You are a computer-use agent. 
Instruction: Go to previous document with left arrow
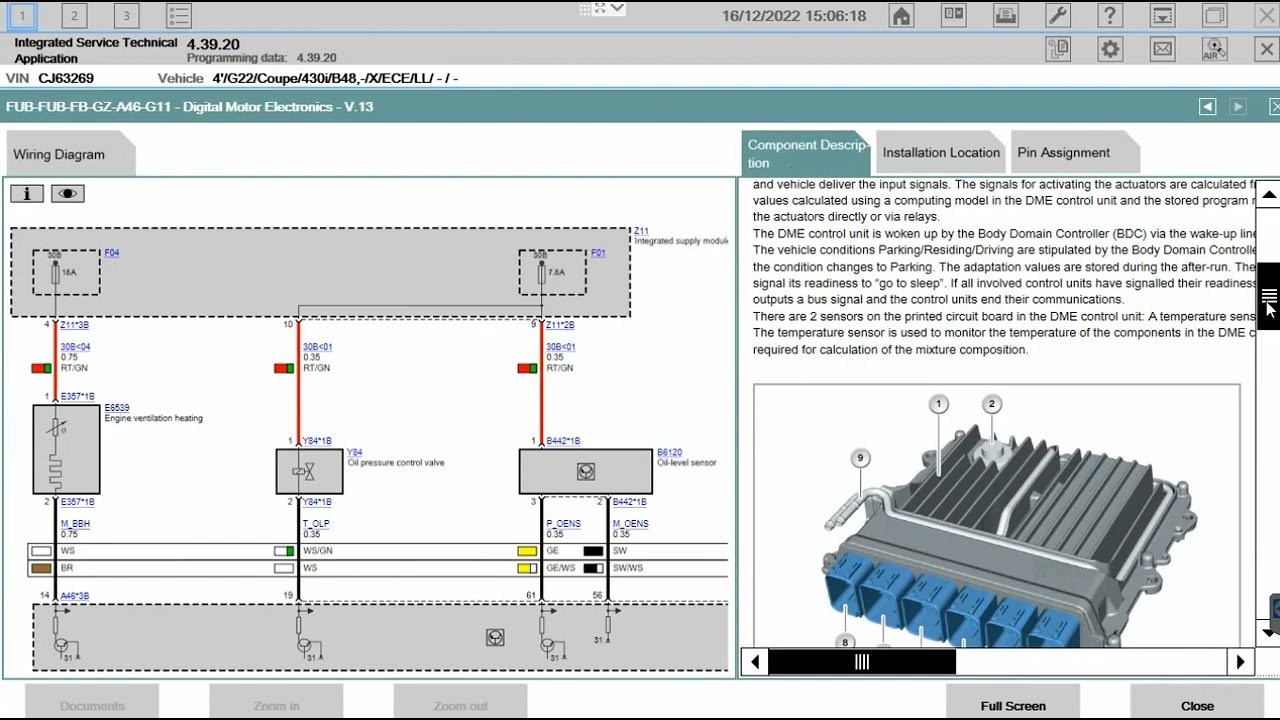click(x=1208, y=106)
